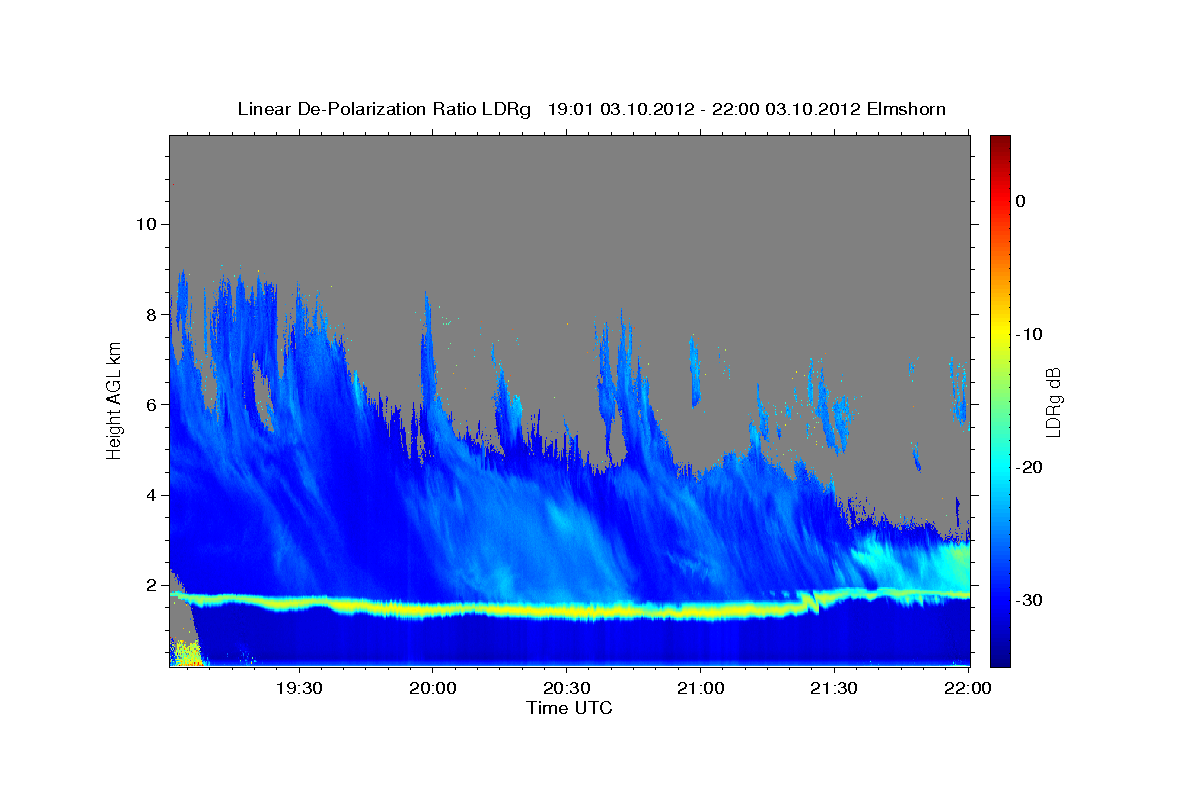The width and height of the screenshot is (1200, 800).
Task: Click the colorbar label '0'
Action: pos(1020,201)
